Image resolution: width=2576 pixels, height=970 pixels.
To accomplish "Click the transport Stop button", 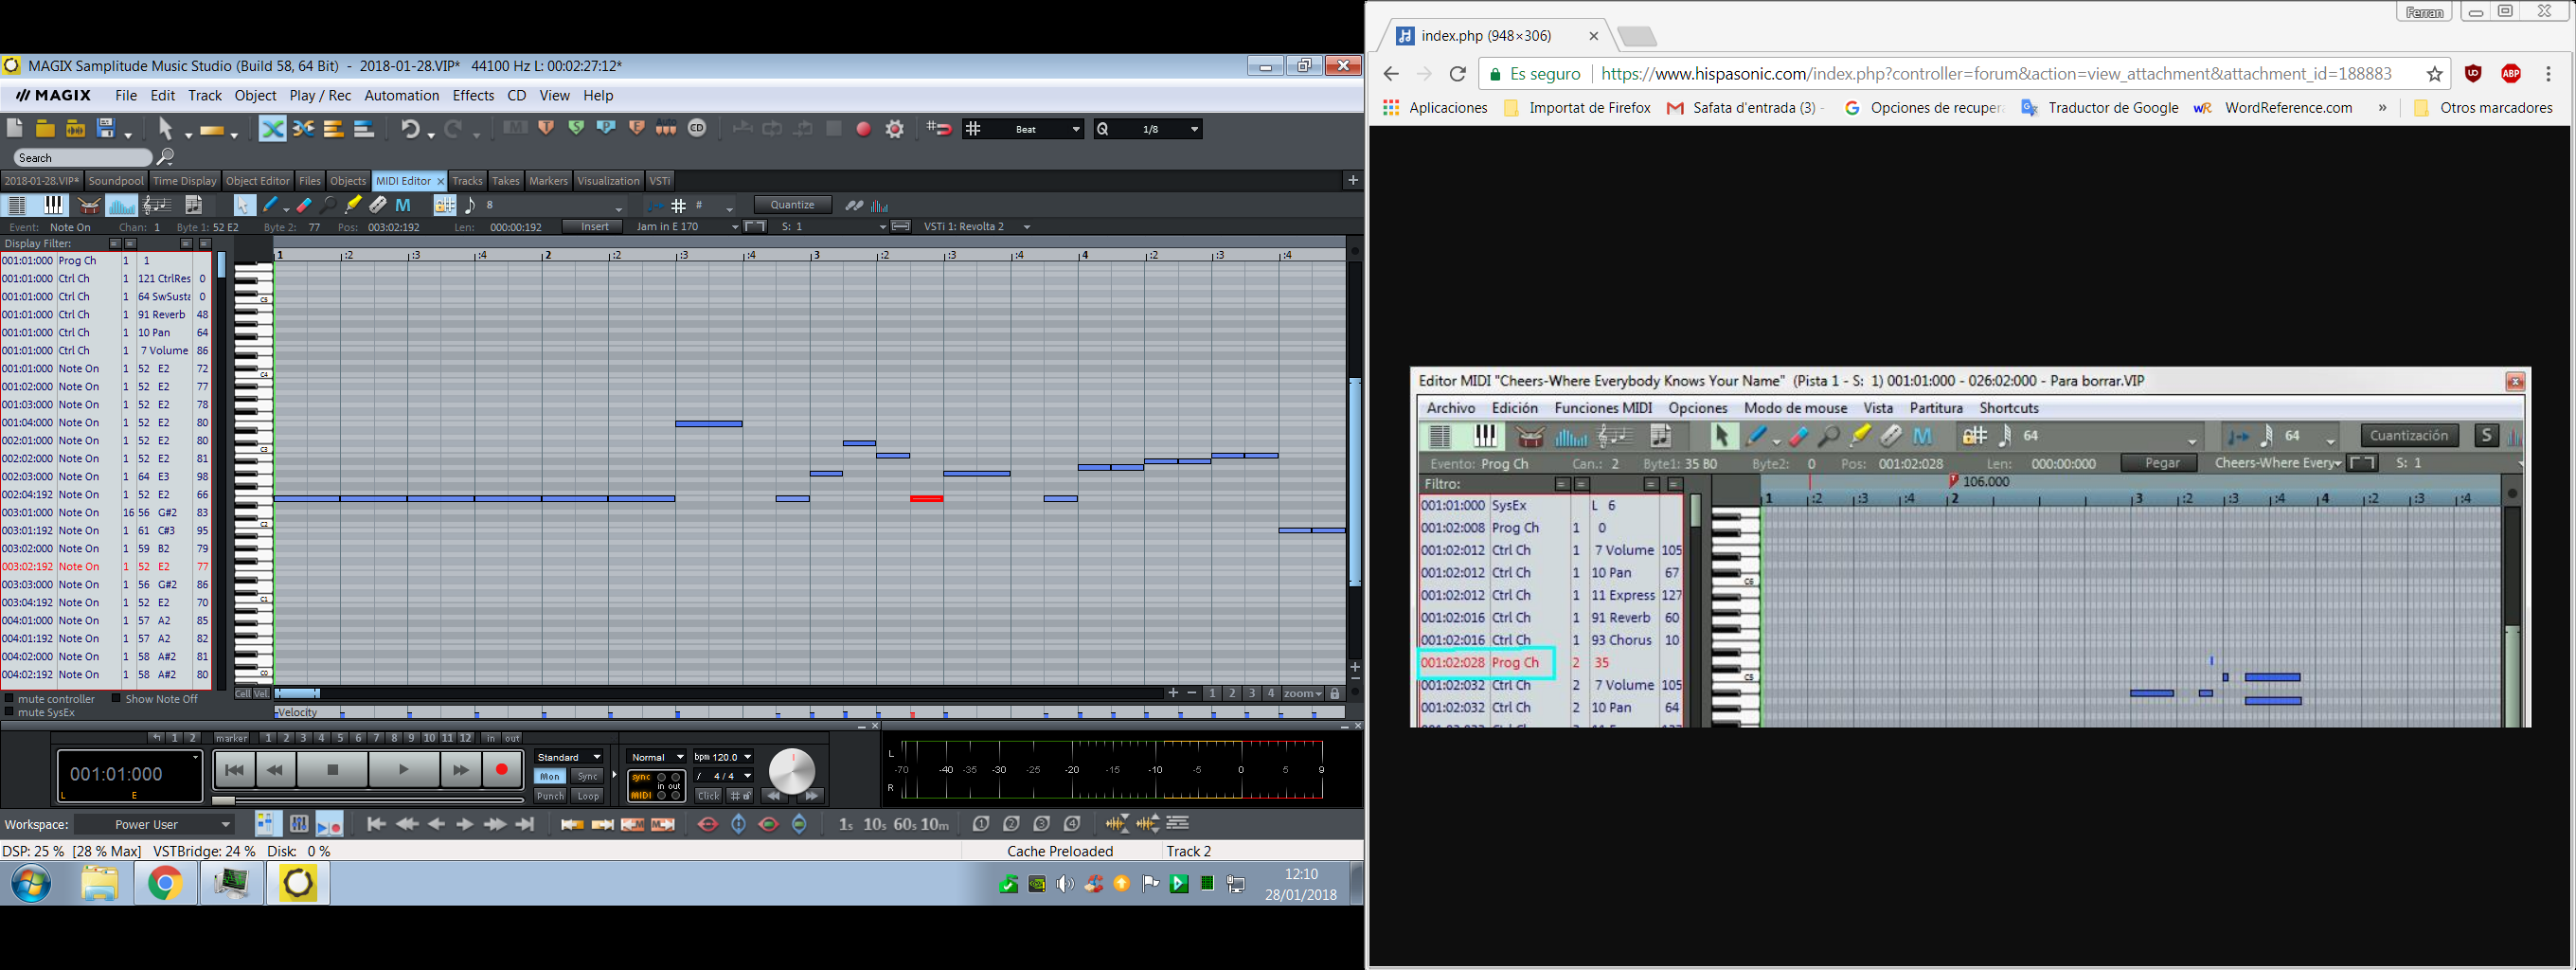I will click(333, 770).
